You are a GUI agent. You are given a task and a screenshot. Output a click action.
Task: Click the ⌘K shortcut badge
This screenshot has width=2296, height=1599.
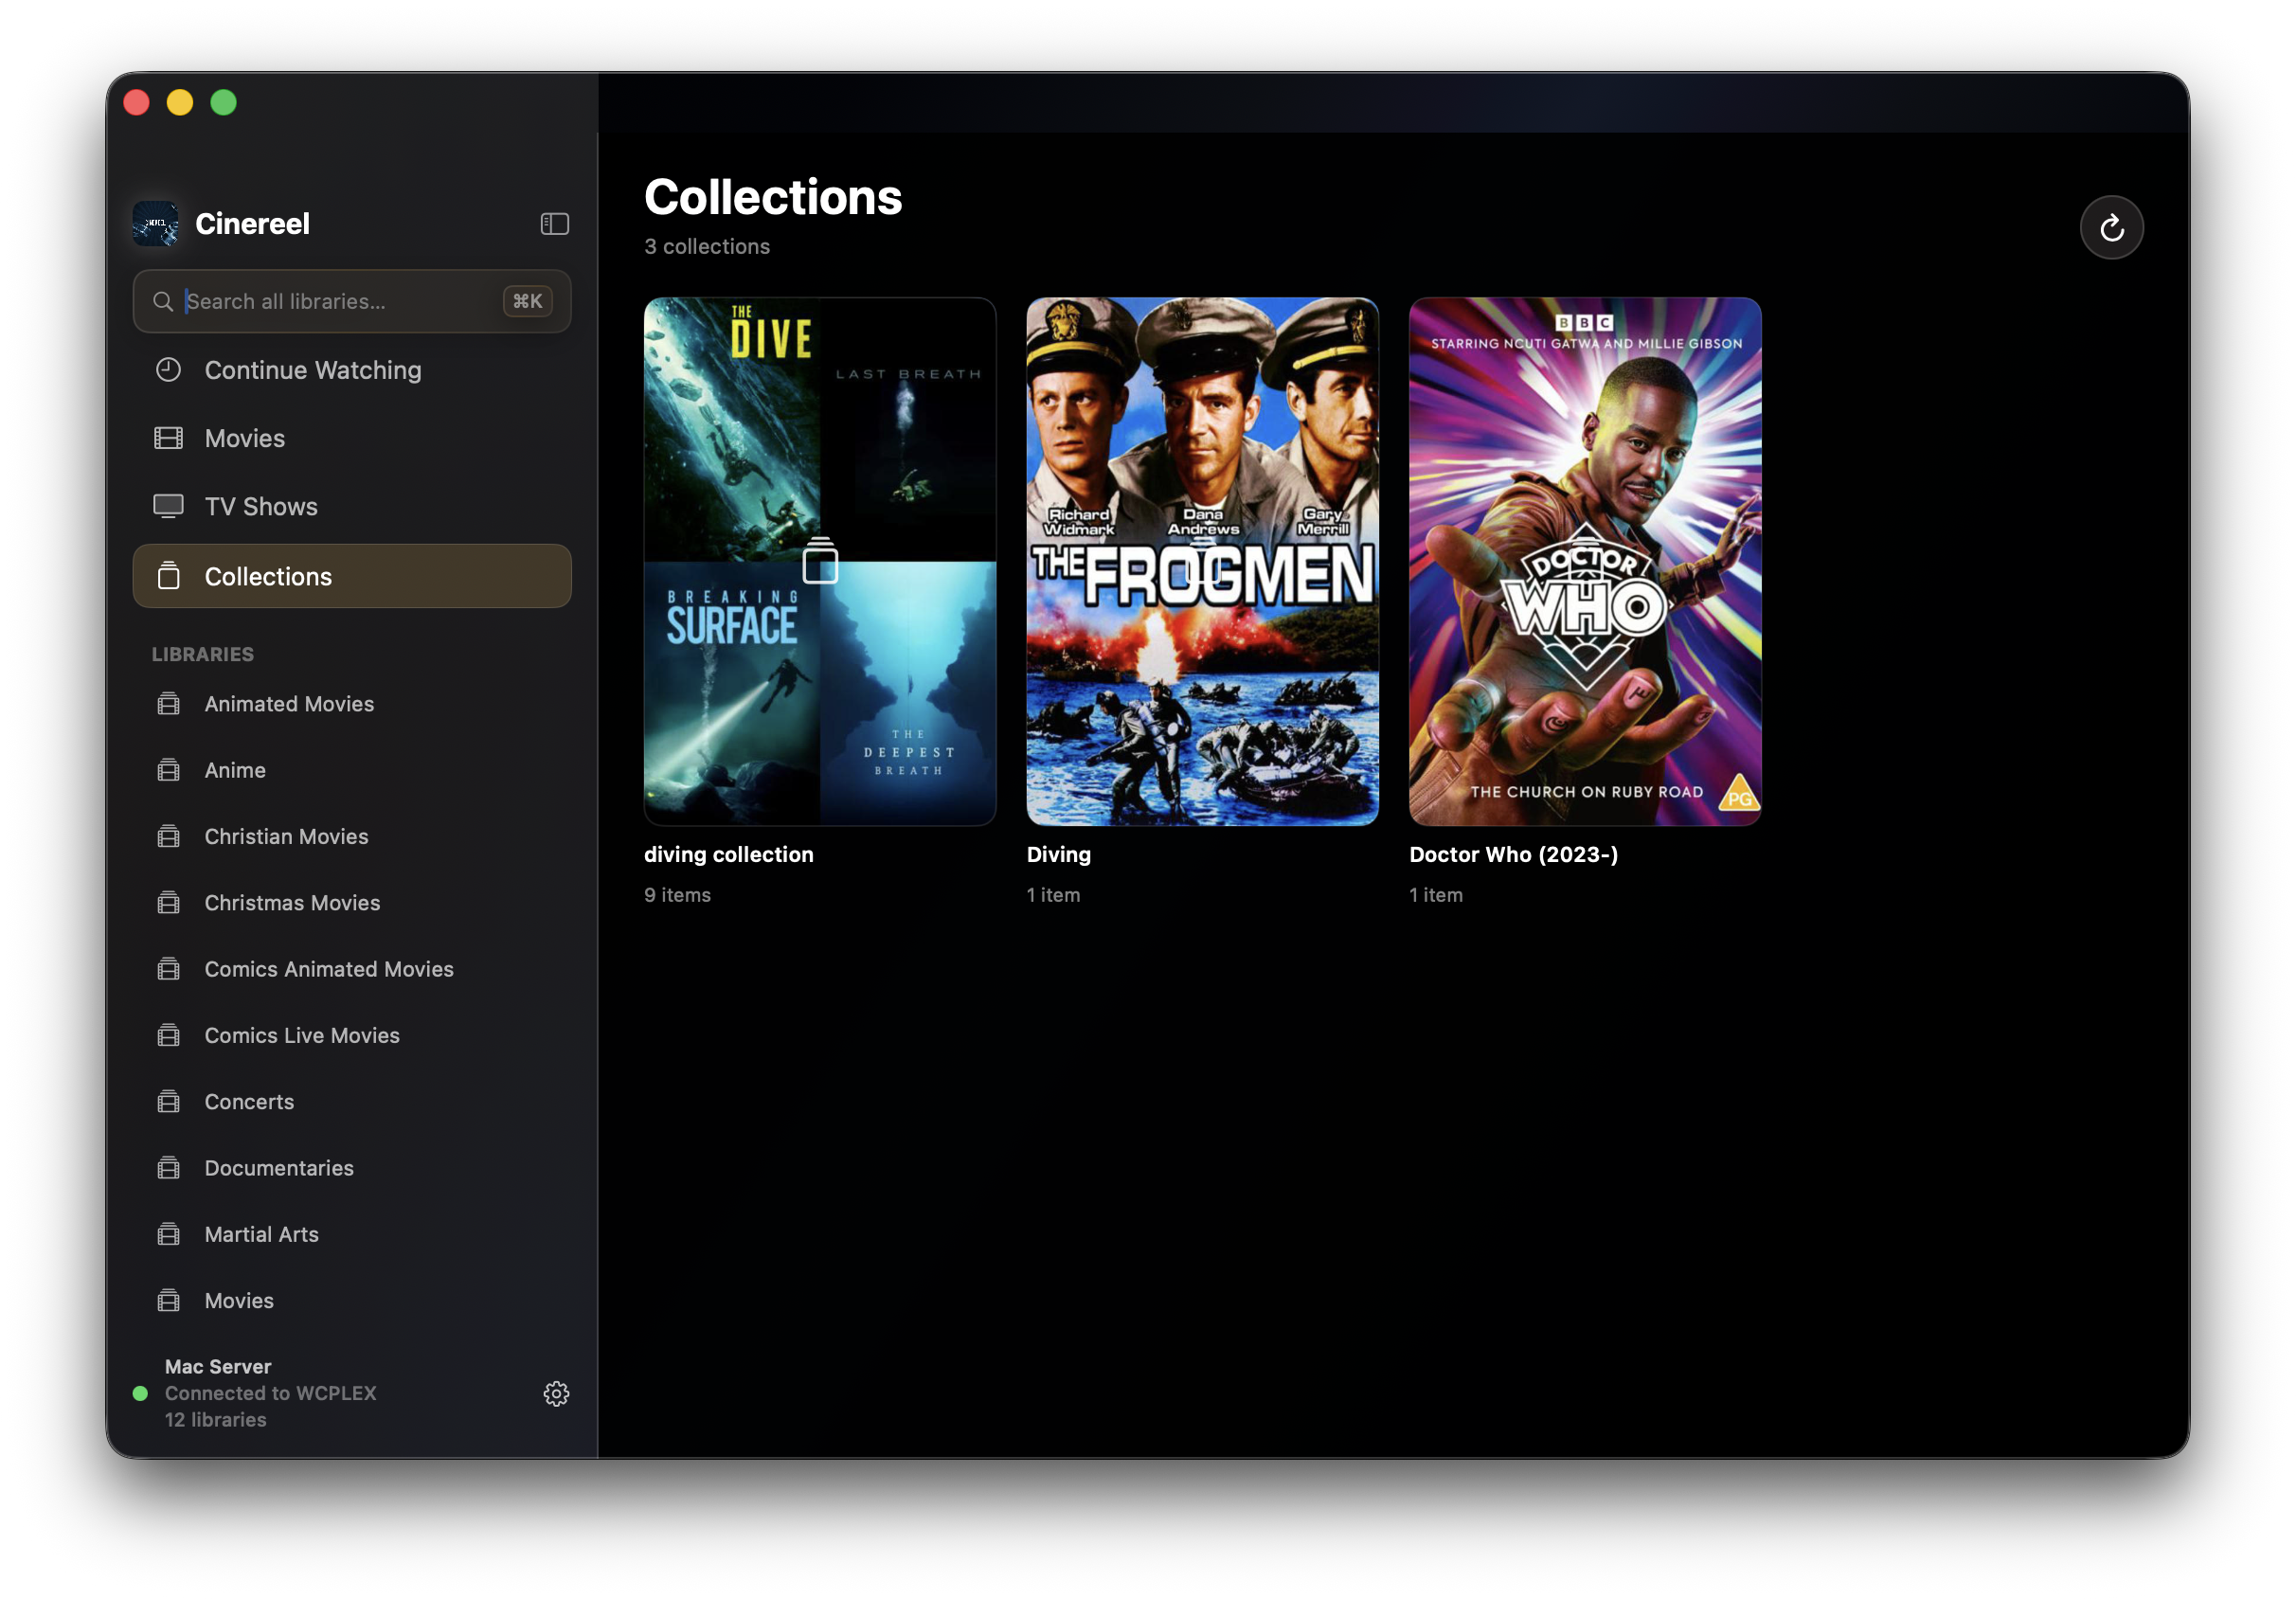tap(528, 301)
